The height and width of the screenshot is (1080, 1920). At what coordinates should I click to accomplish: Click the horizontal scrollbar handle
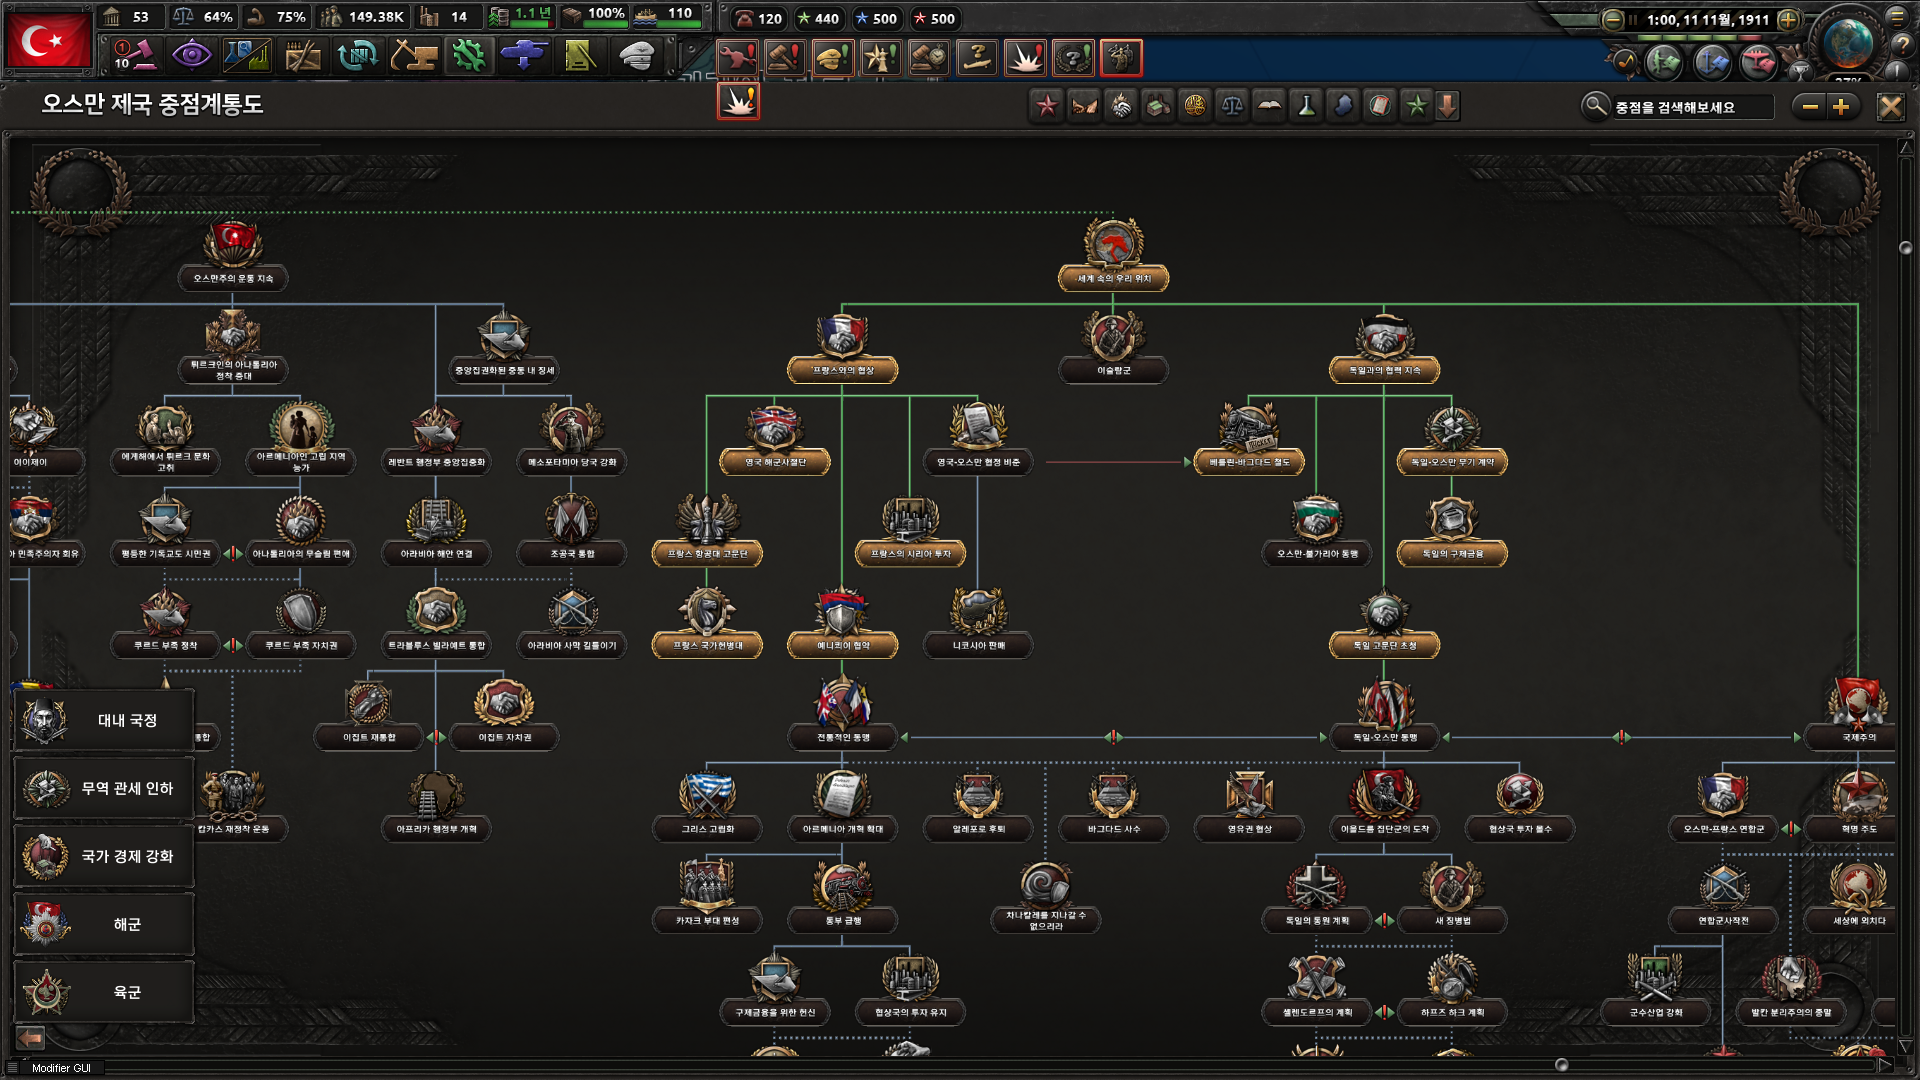[x=1561, y=1065]
